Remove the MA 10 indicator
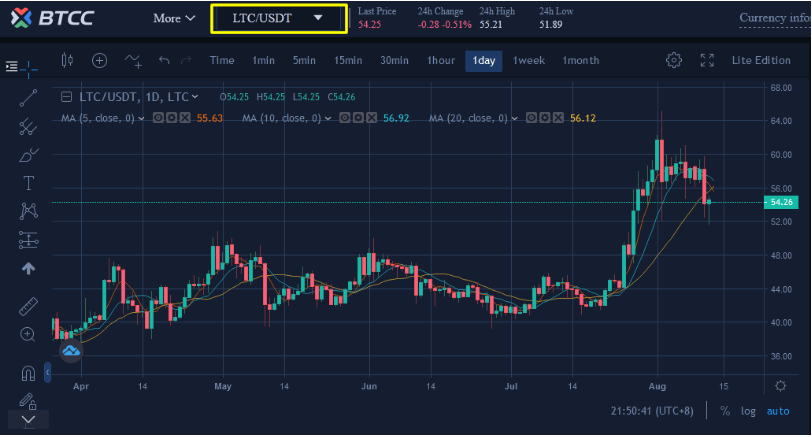This screenshot has width=812, height=437. click(371, 118)
